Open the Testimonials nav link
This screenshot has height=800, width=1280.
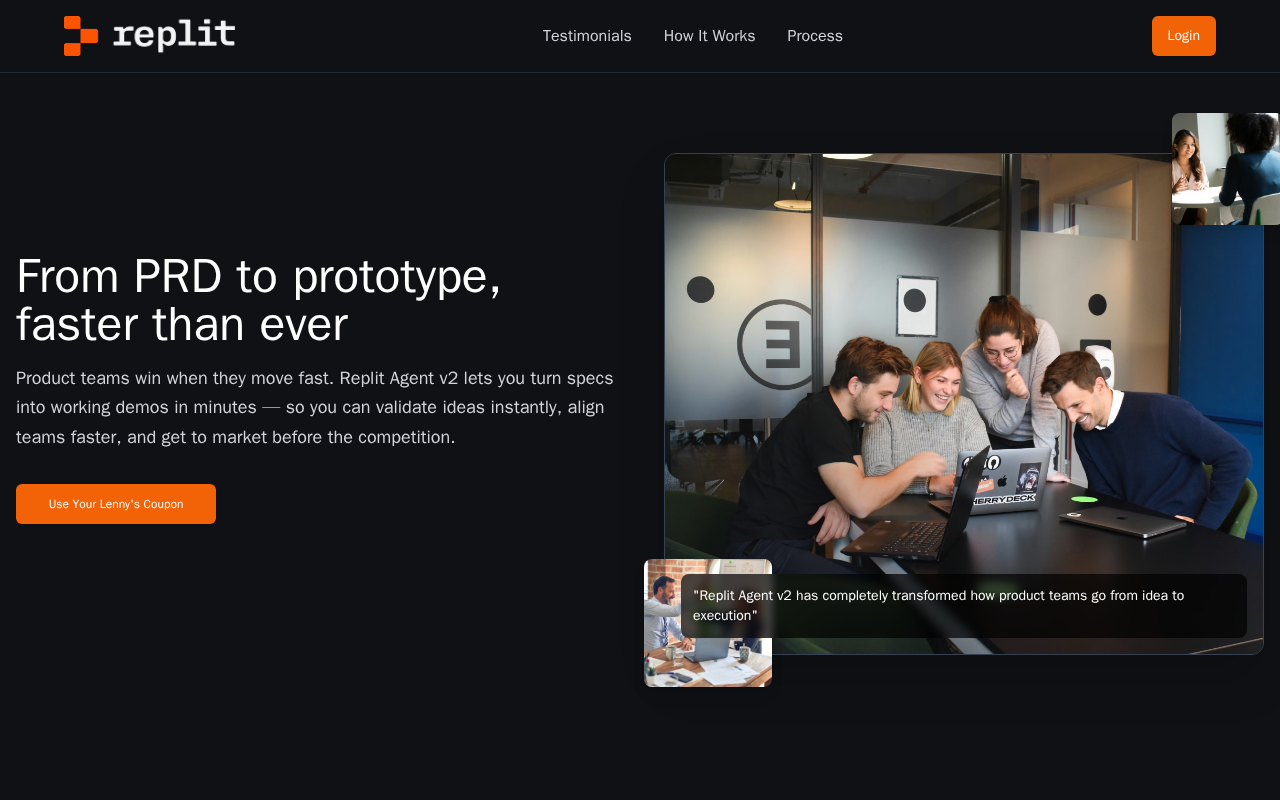point(587,36)
